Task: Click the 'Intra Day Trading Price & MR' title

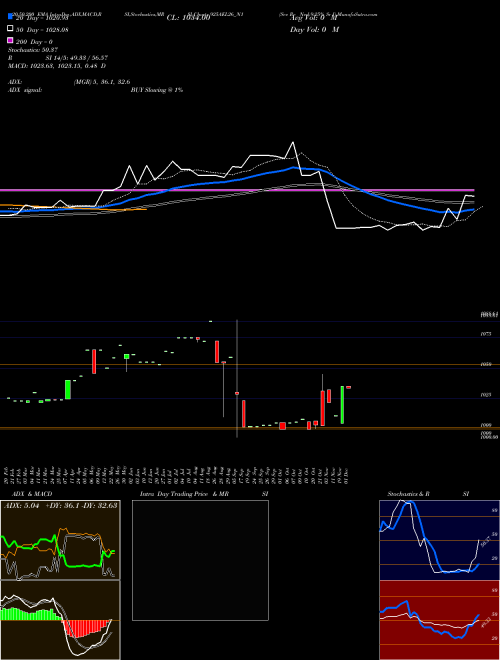Action: coord(184,494)
